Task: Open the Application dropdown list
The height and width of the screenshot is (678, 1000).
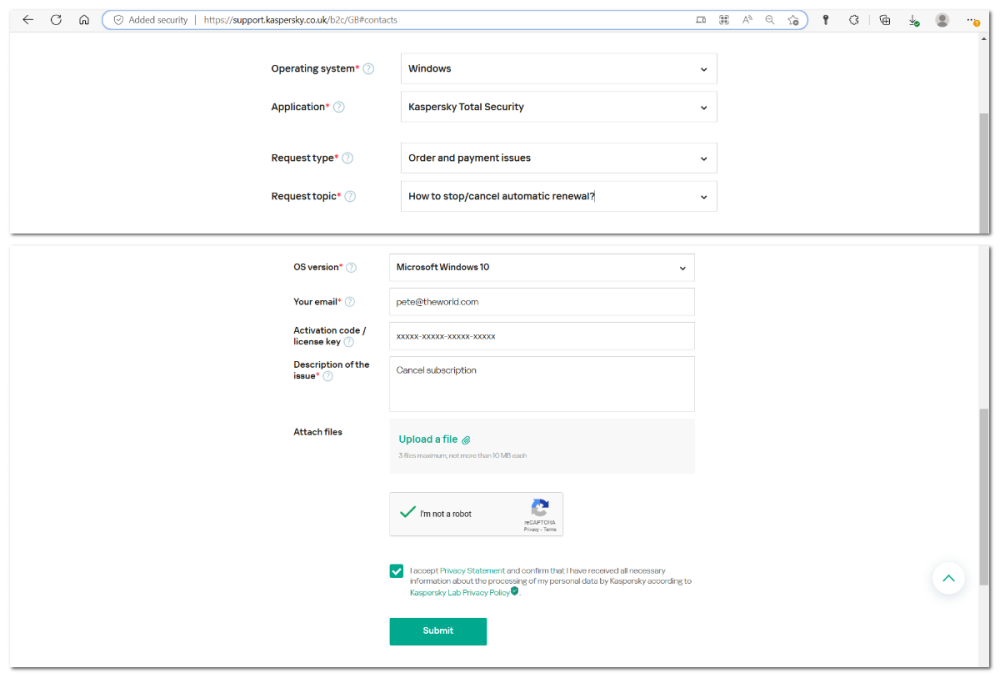Action: pos(559,107)
